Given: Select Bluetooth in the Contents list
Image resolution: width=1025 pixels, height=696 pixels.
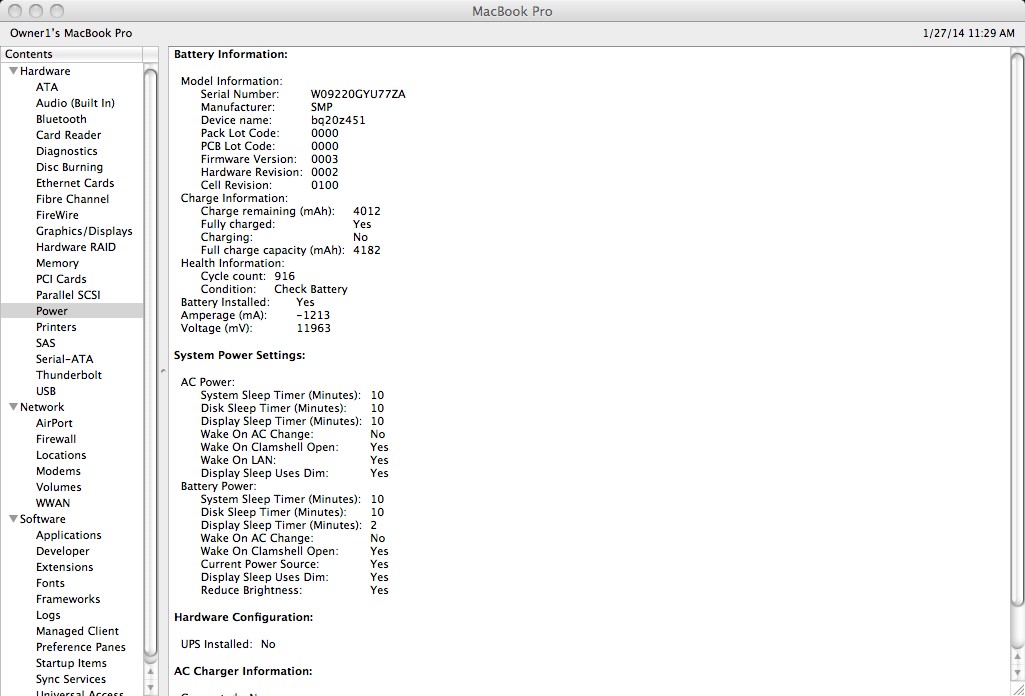Looking at the screenshot, I should point(61,119).
